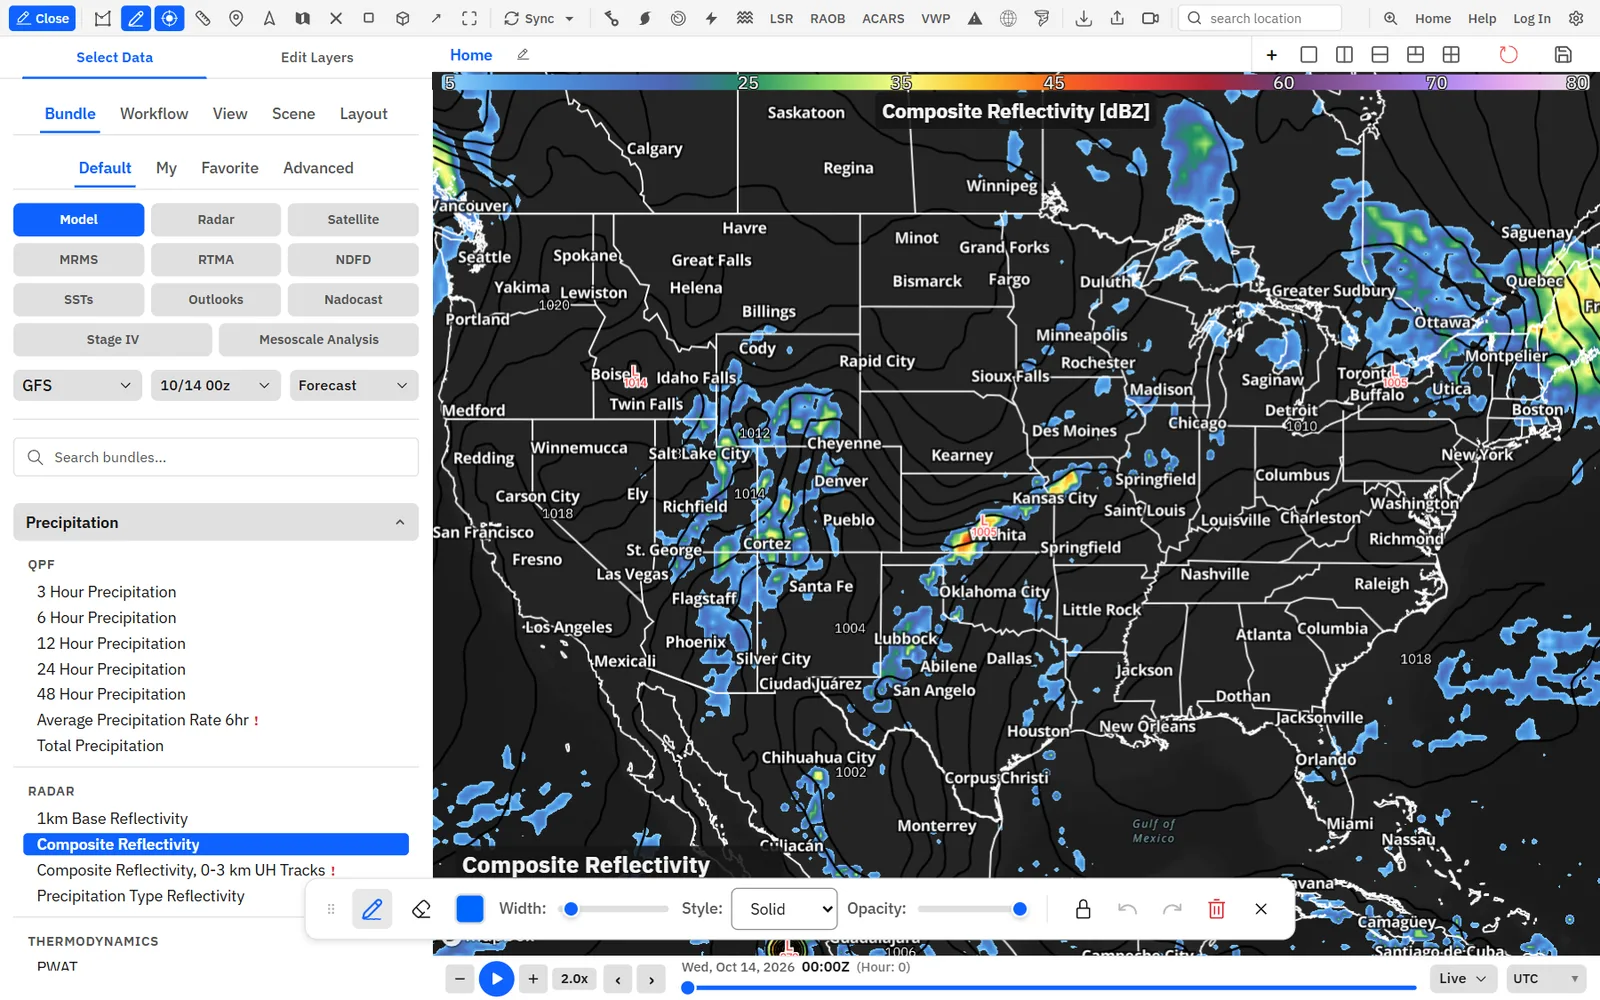
Task: Click the red reset refresh icon
Action: coord(1508,54)
